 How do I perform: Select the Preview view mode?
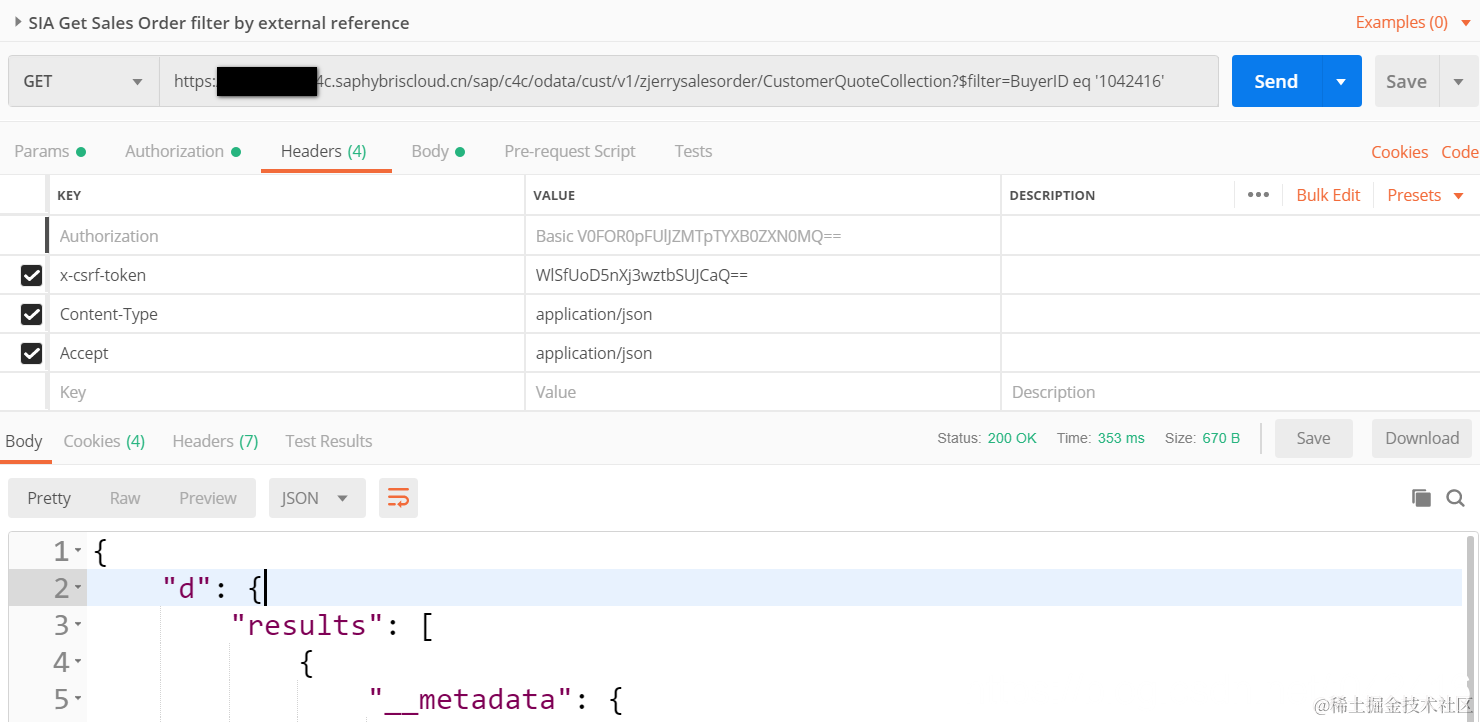208,498
